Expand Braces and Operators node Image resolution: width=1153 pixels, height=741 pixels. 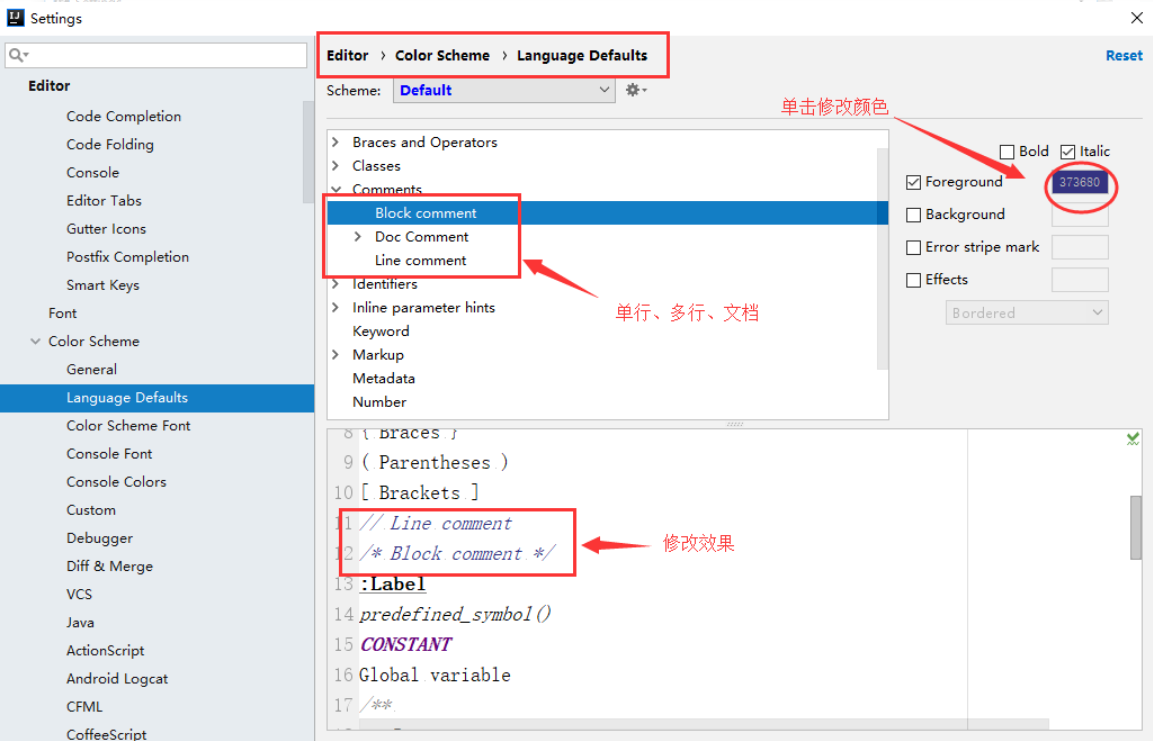pos(336,142)
